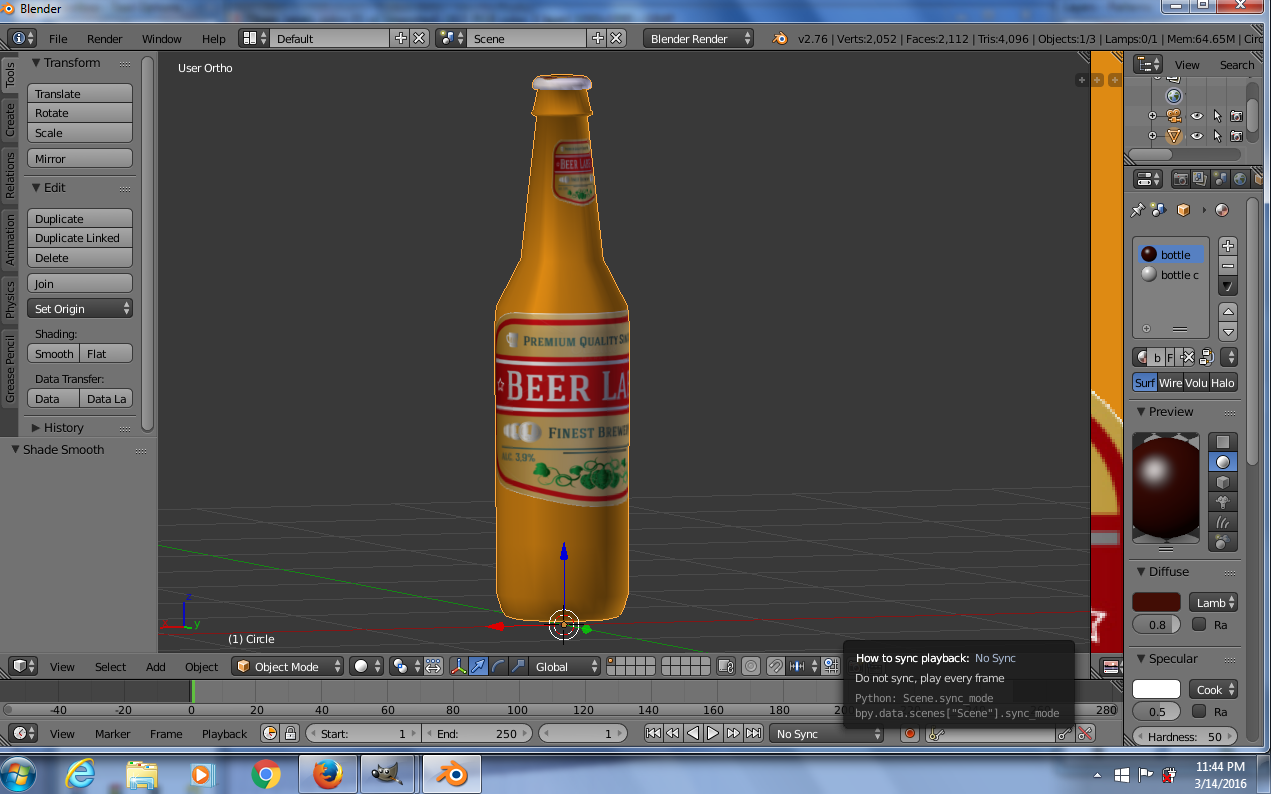Viewport: 1280px width, 800px height.
Task: Select Monkey preview type icon
Action: (1224, 502)
